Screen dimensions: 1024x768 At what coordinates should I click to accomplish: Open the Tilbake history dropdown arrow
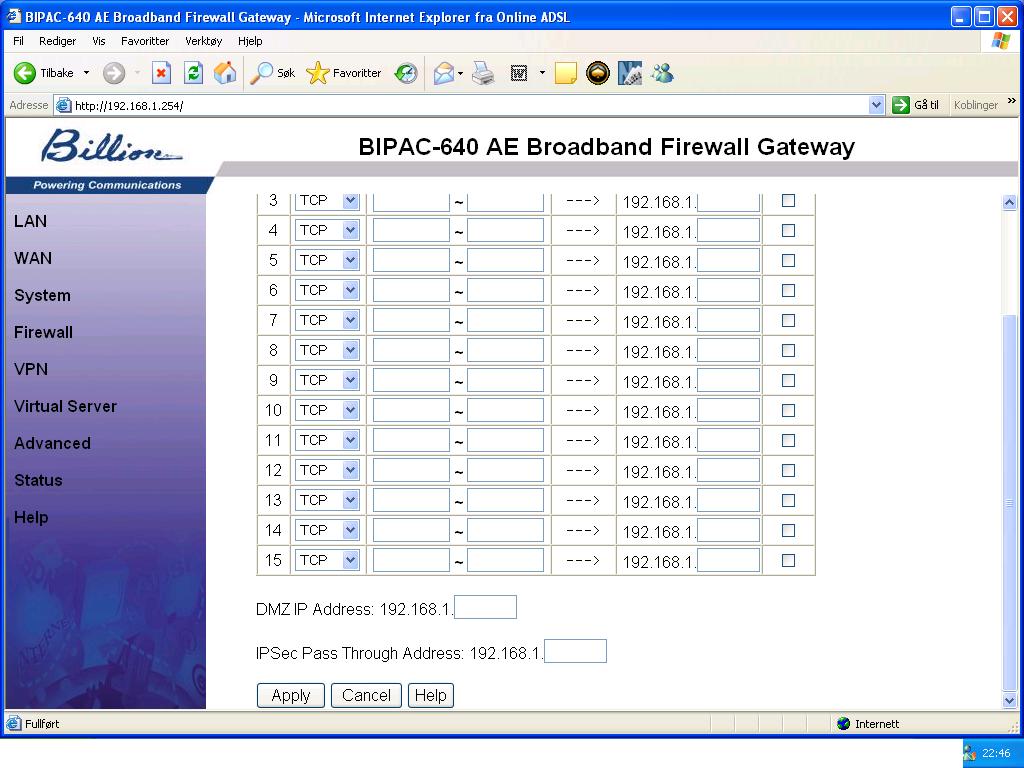86,73
